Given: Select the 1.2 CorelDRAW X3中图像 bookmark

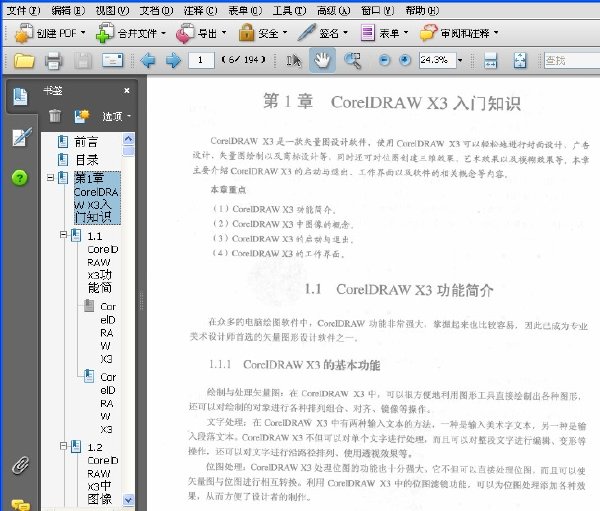Looking at the screenshot, I should tap(102, 473).
